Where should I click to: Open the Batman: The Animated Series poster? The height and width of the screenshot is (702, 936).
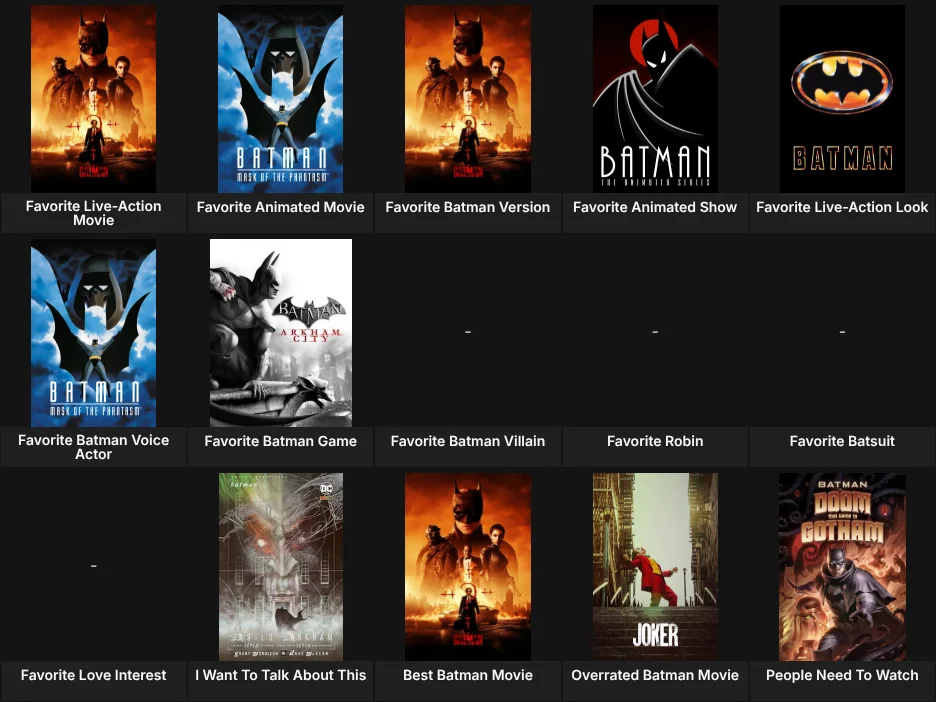[655, 98]
